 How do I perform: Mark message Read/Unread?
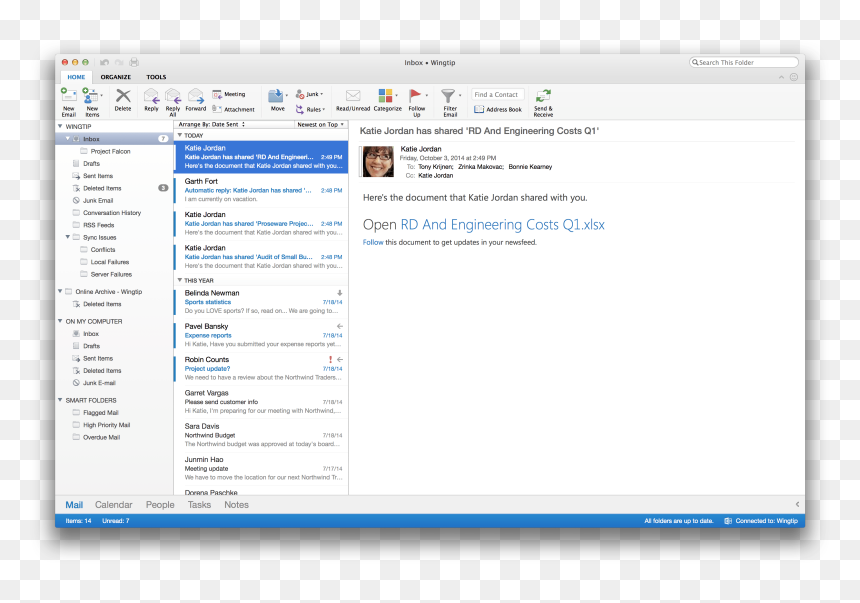353,100
